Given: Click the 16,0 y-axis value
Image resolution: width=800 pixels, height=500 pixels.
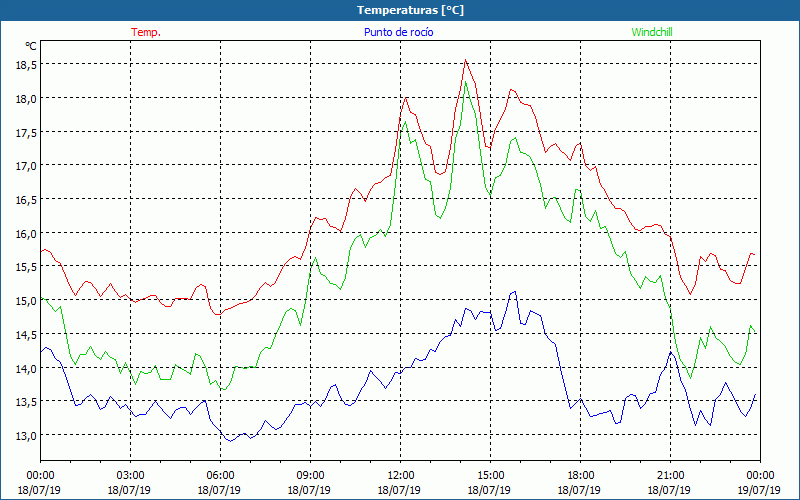Looking at the screenshot, I should (x=26, y=233).
